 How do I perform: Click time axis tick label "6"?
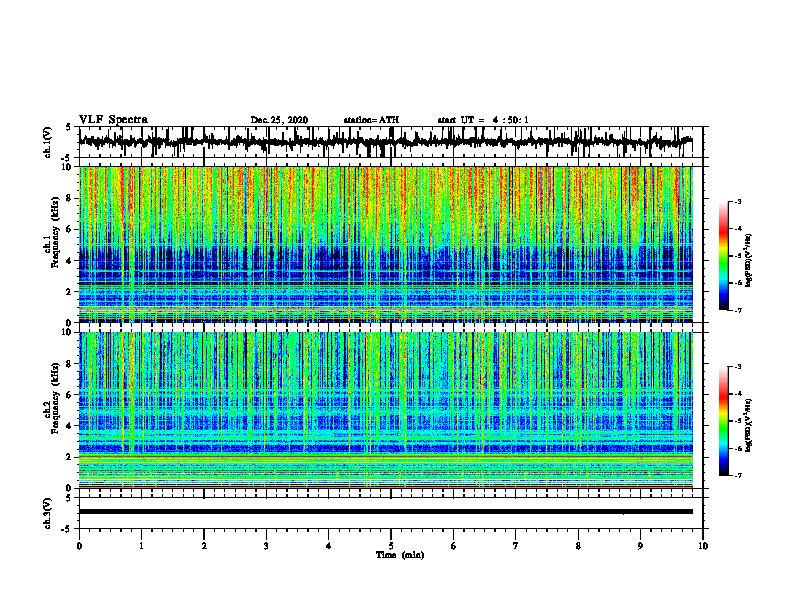point(454,546)
